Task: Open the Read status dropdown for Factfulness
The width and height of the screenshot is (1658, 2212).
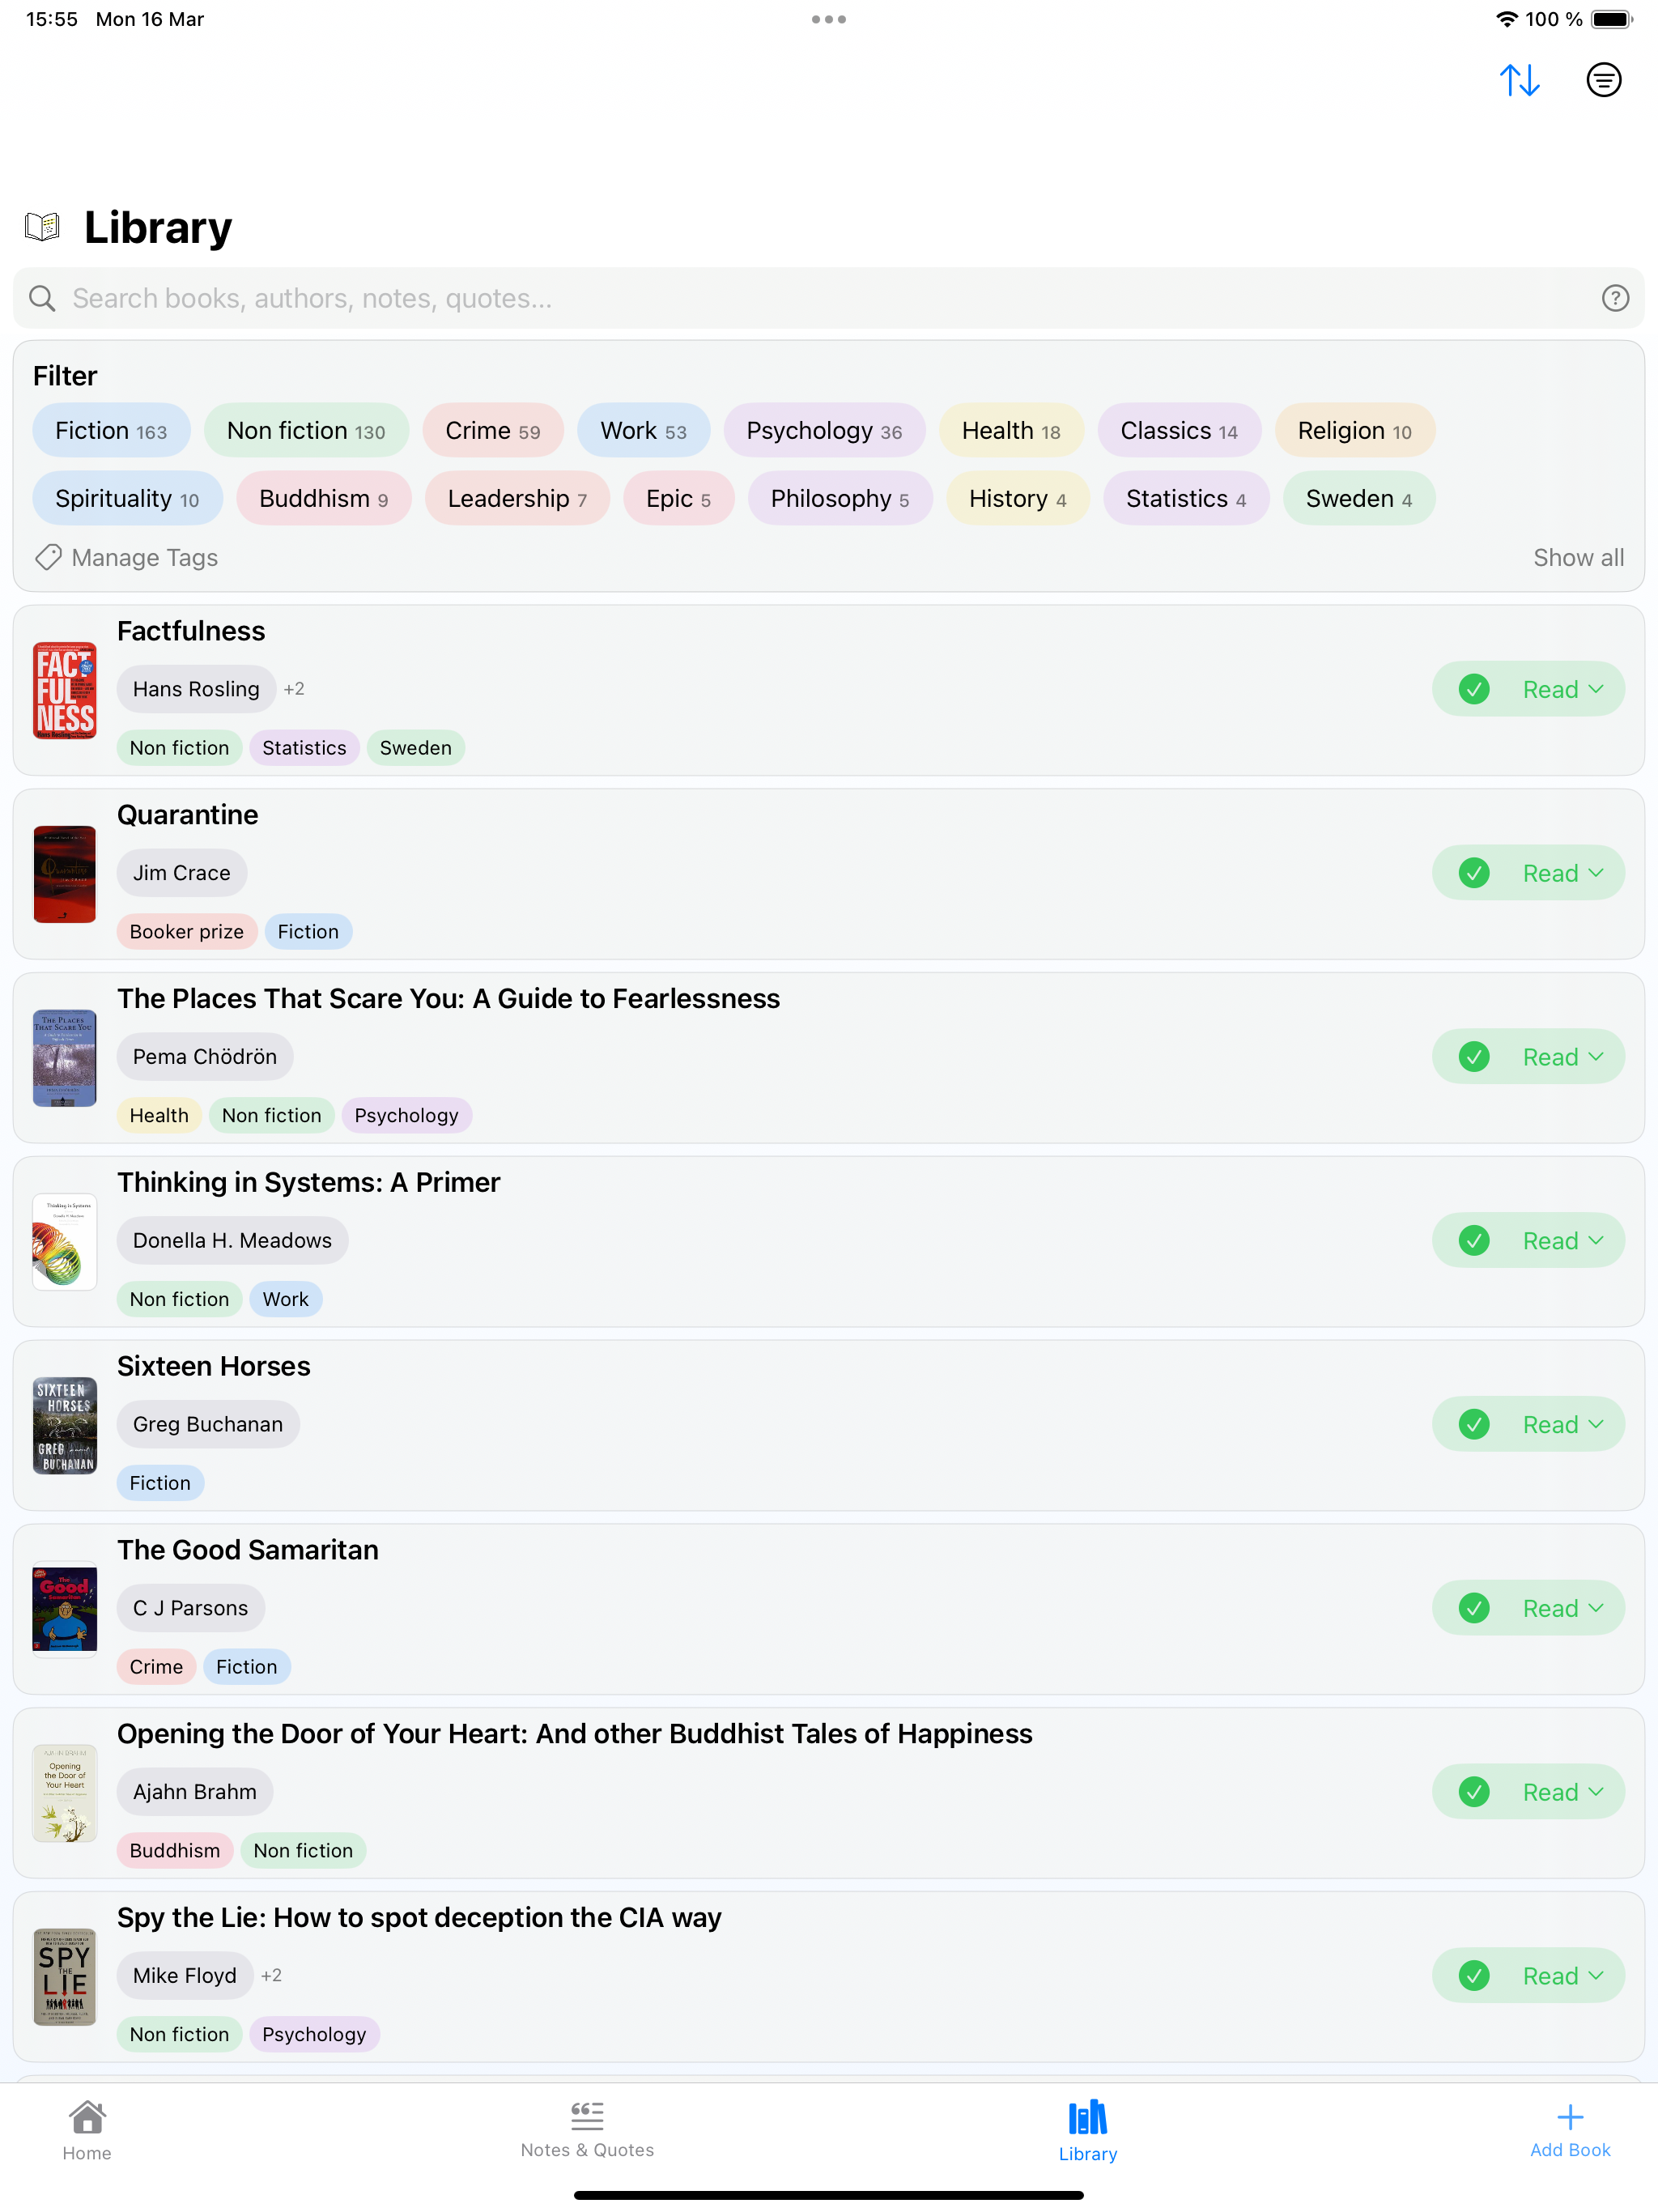Action: click(x=1528, y=689)
